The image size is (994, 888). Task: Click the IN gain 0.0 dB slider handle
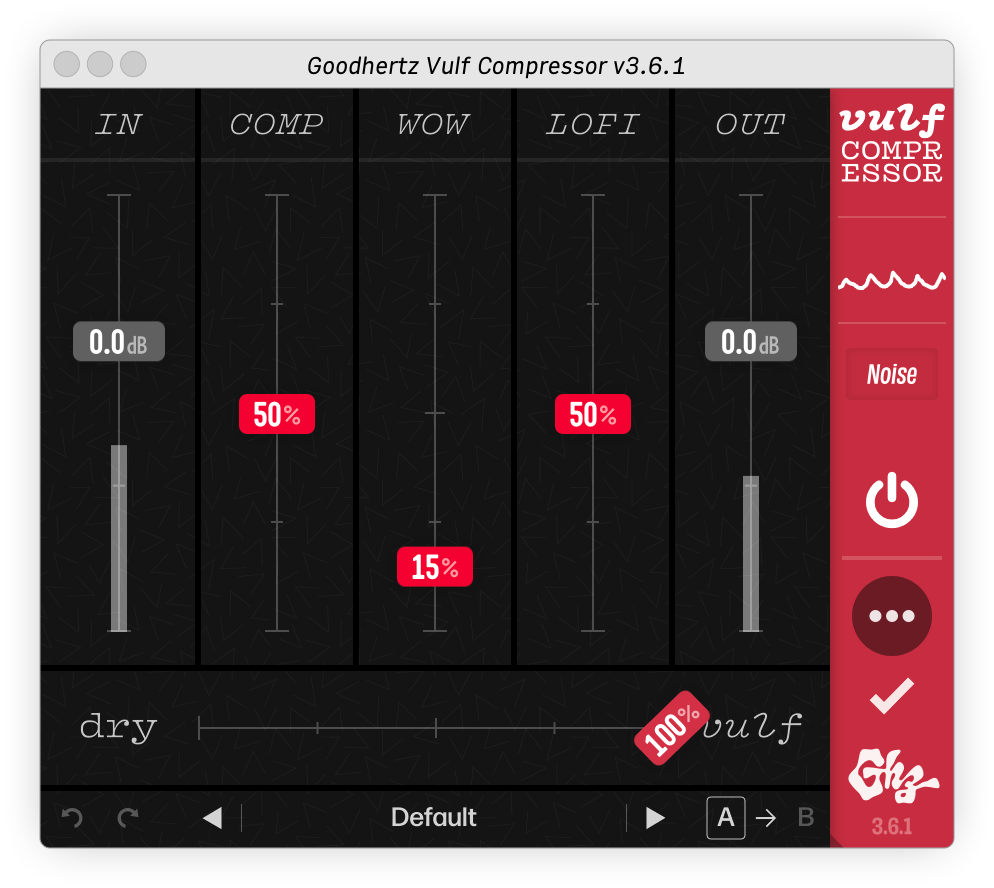(x=119, y=341)
